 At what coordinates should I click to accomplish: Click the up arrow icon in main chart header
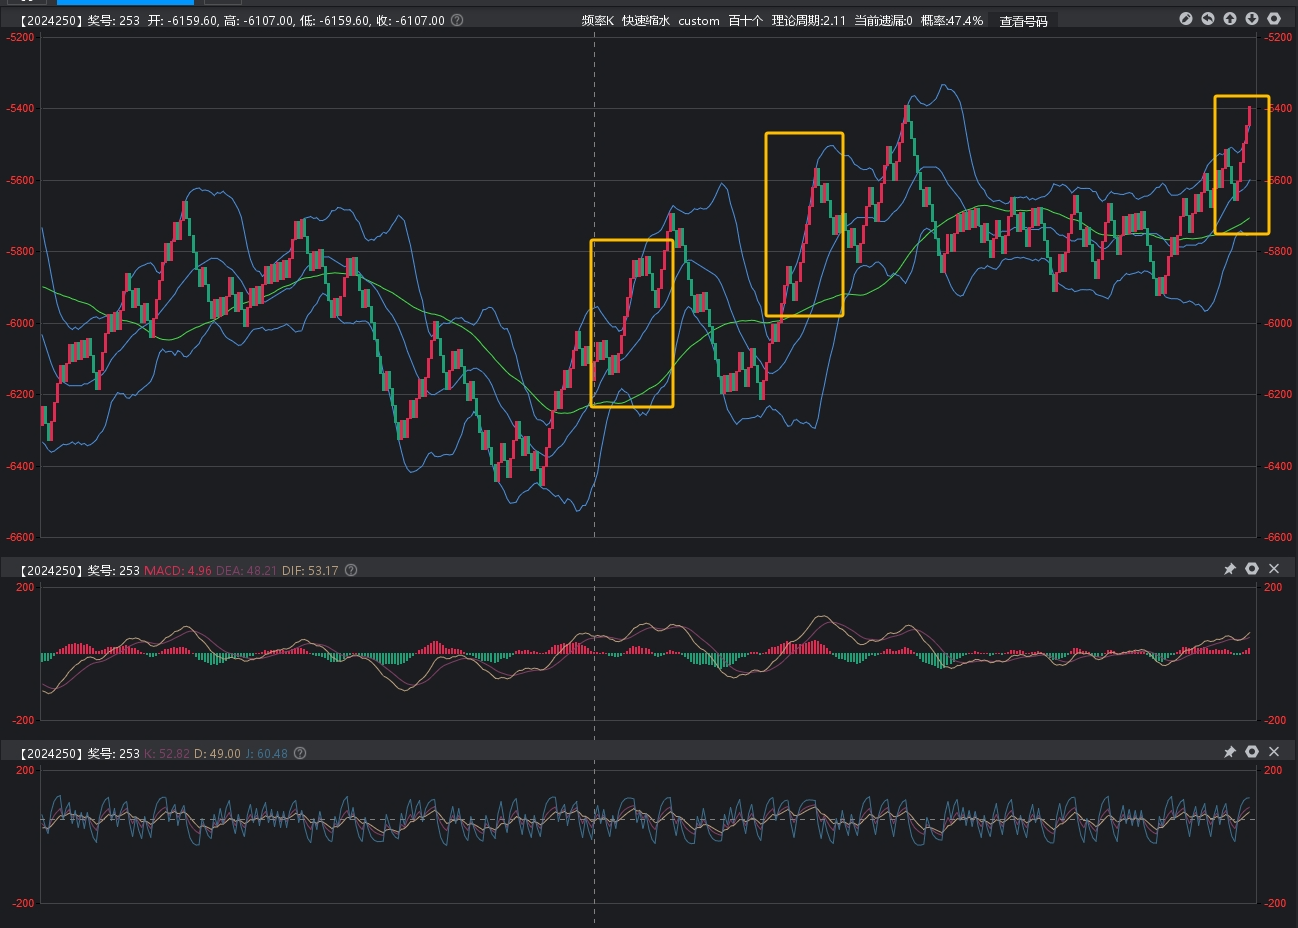[1230, 19]
